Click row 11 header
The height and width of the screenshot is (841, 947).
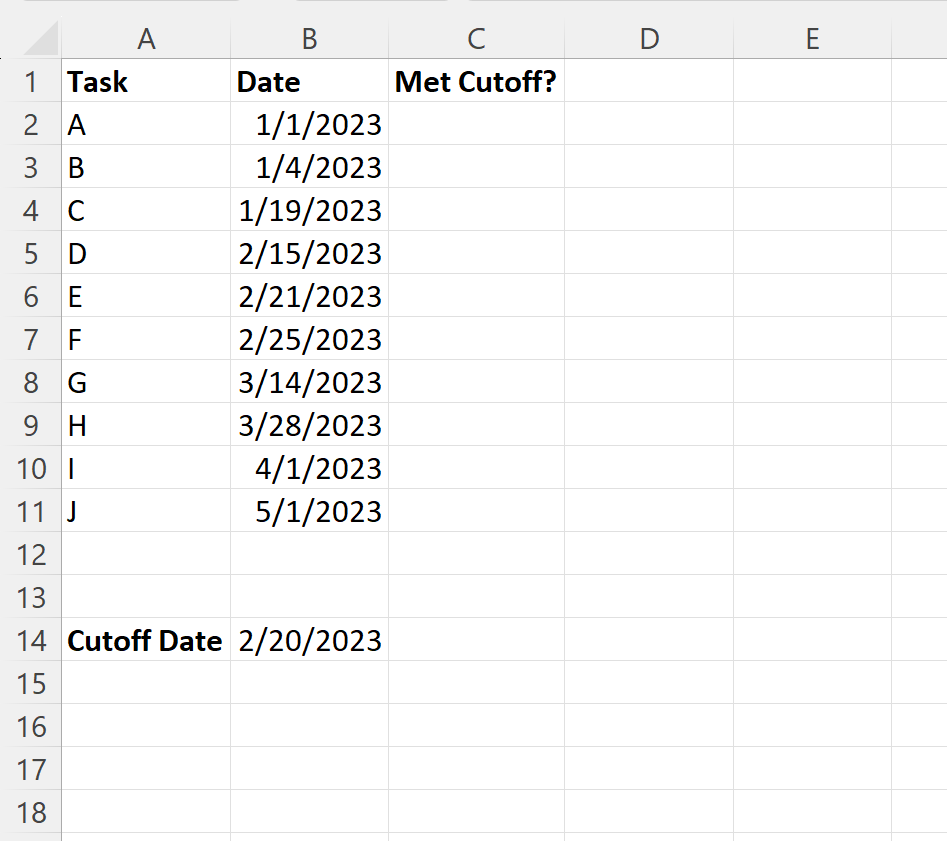[x=32, y=511]
